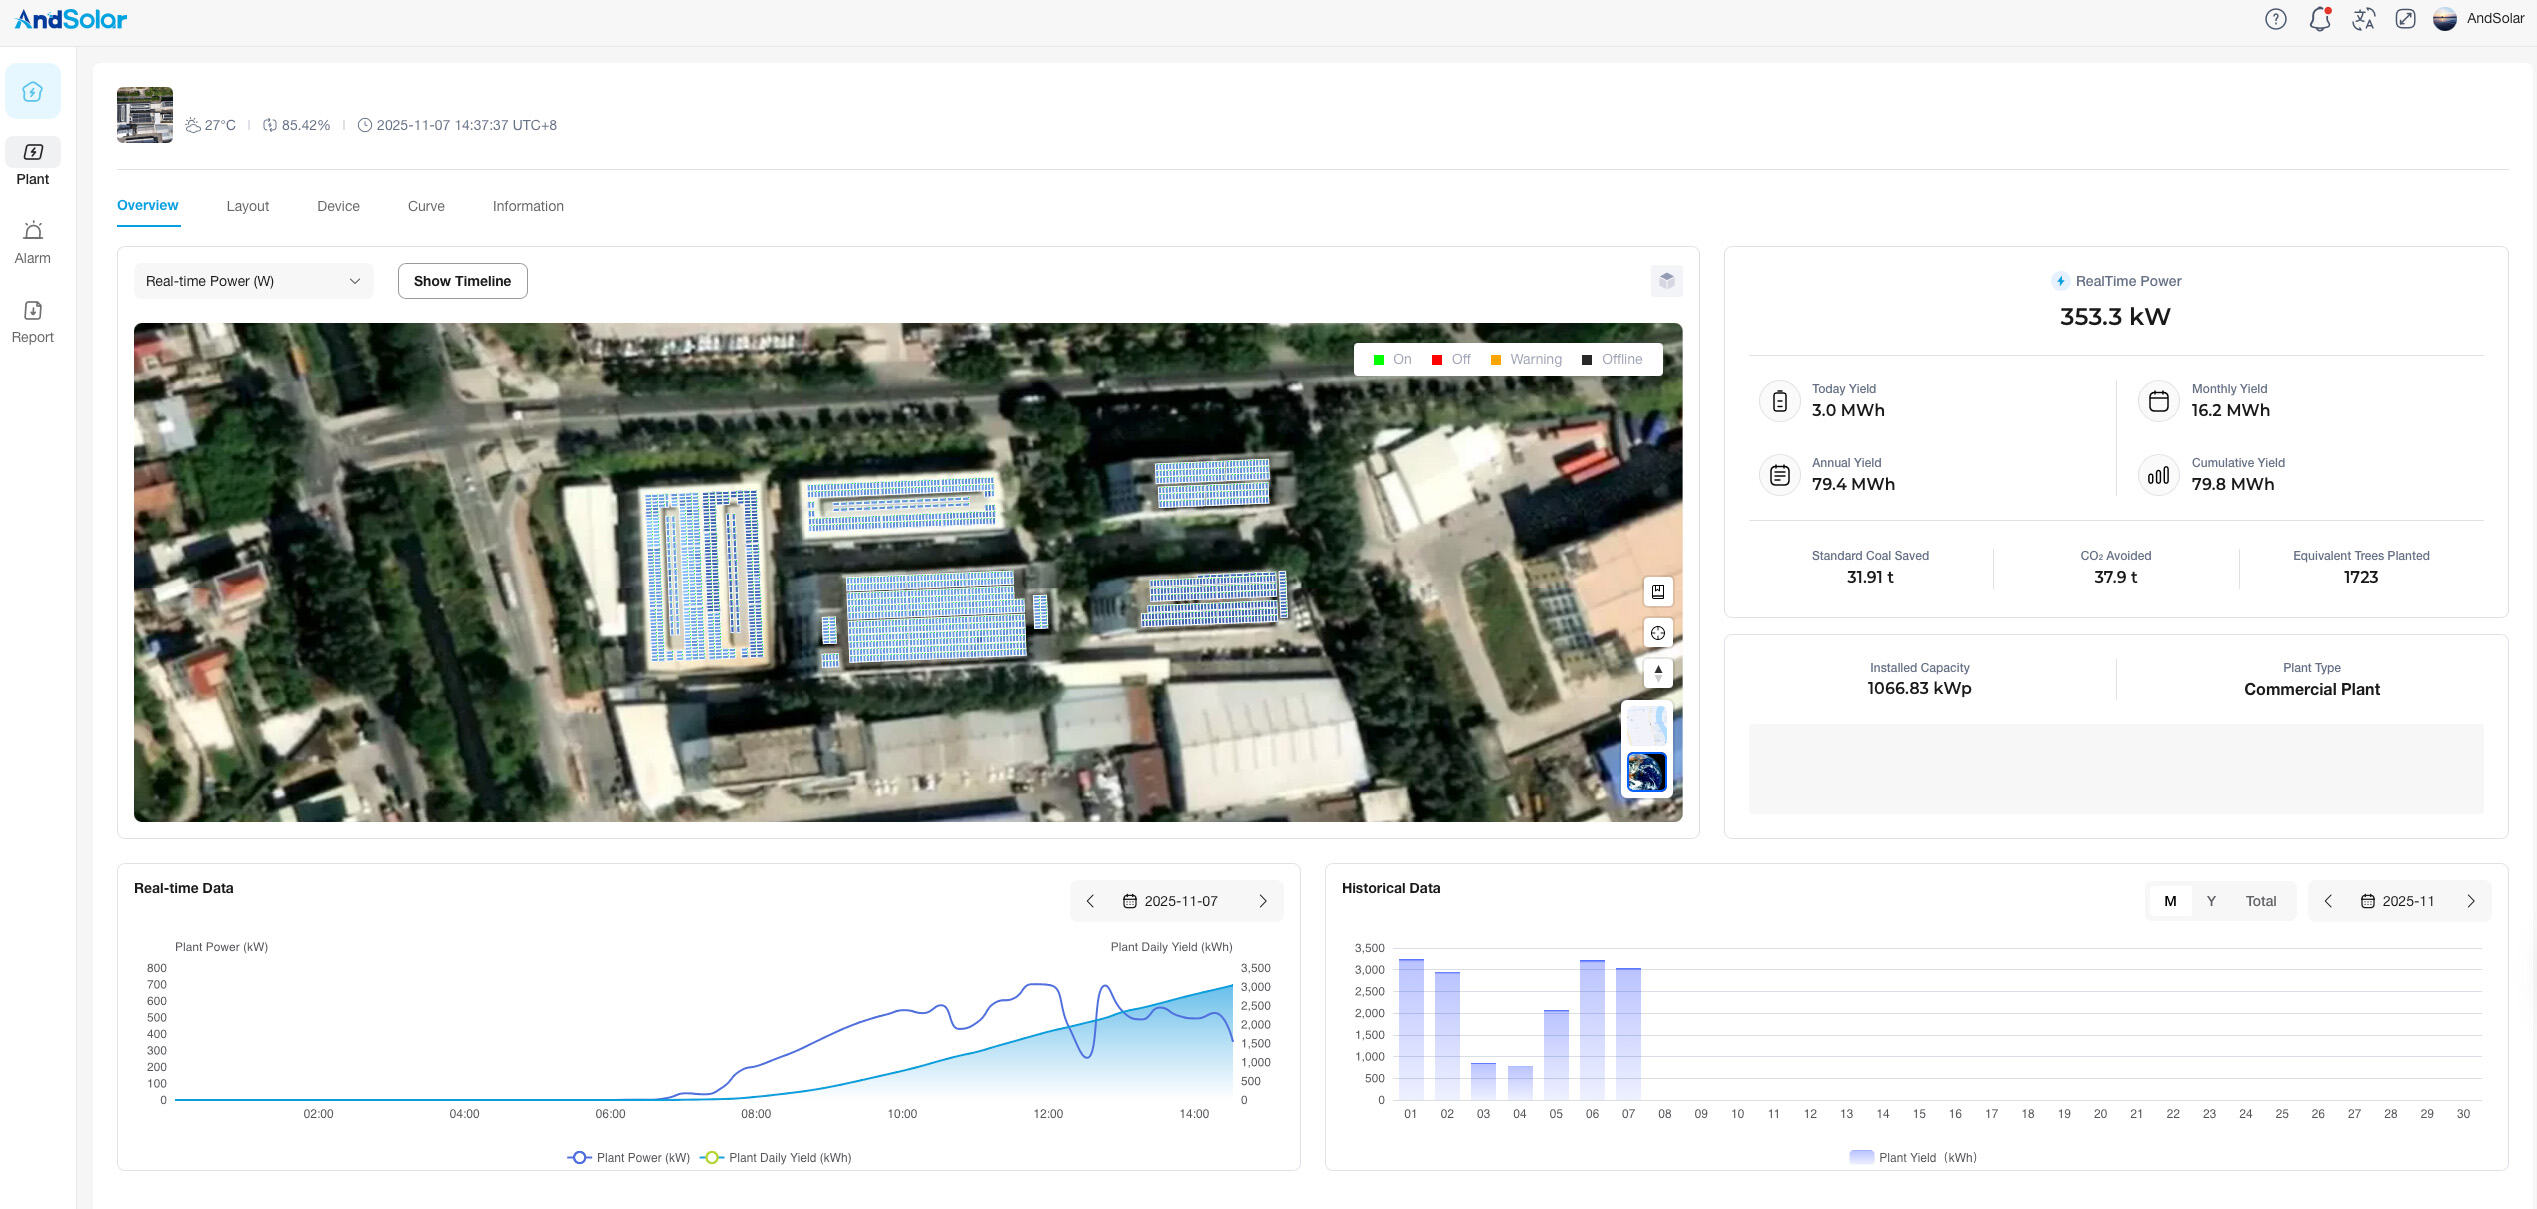The height and width of the screenshot is (1209, 2537).
Task: Open the help question mark icon
Action: coord(2275,19)
